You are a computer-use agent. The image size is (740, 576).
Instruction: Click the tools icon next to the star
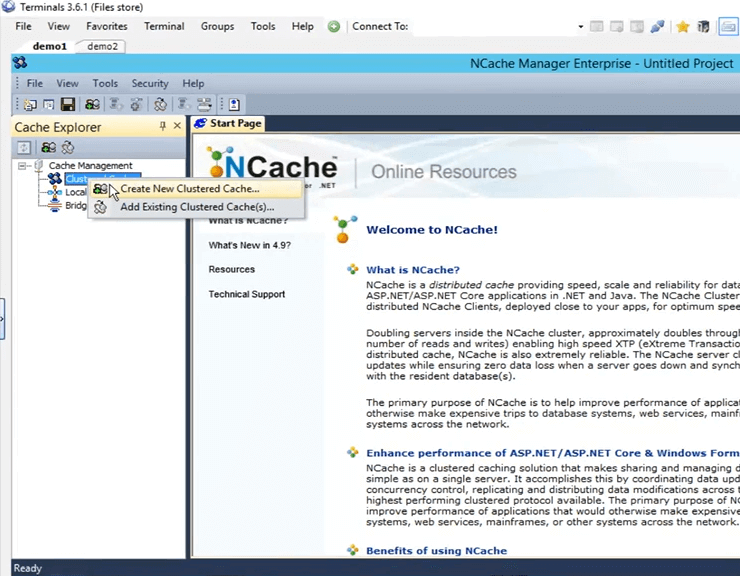pyautogui.click(x=703, y=26)
